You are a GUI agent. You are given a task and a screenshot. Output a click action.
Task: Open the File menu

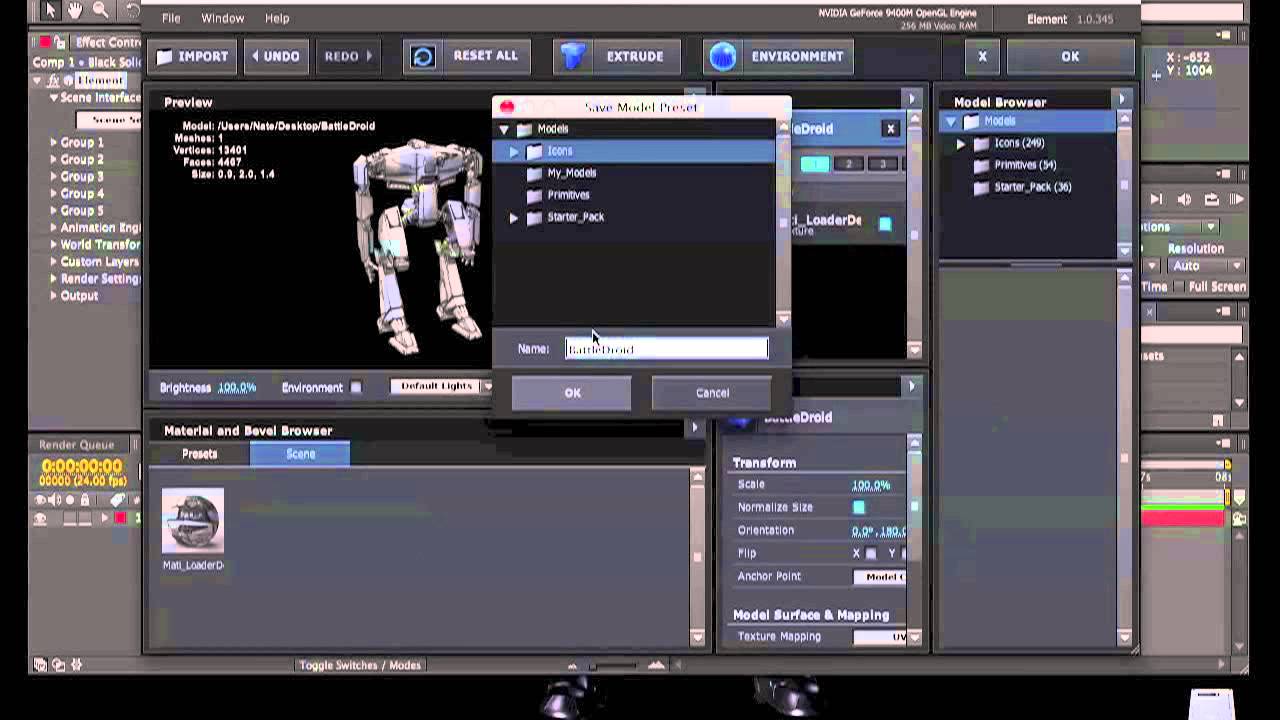point(171,18)
